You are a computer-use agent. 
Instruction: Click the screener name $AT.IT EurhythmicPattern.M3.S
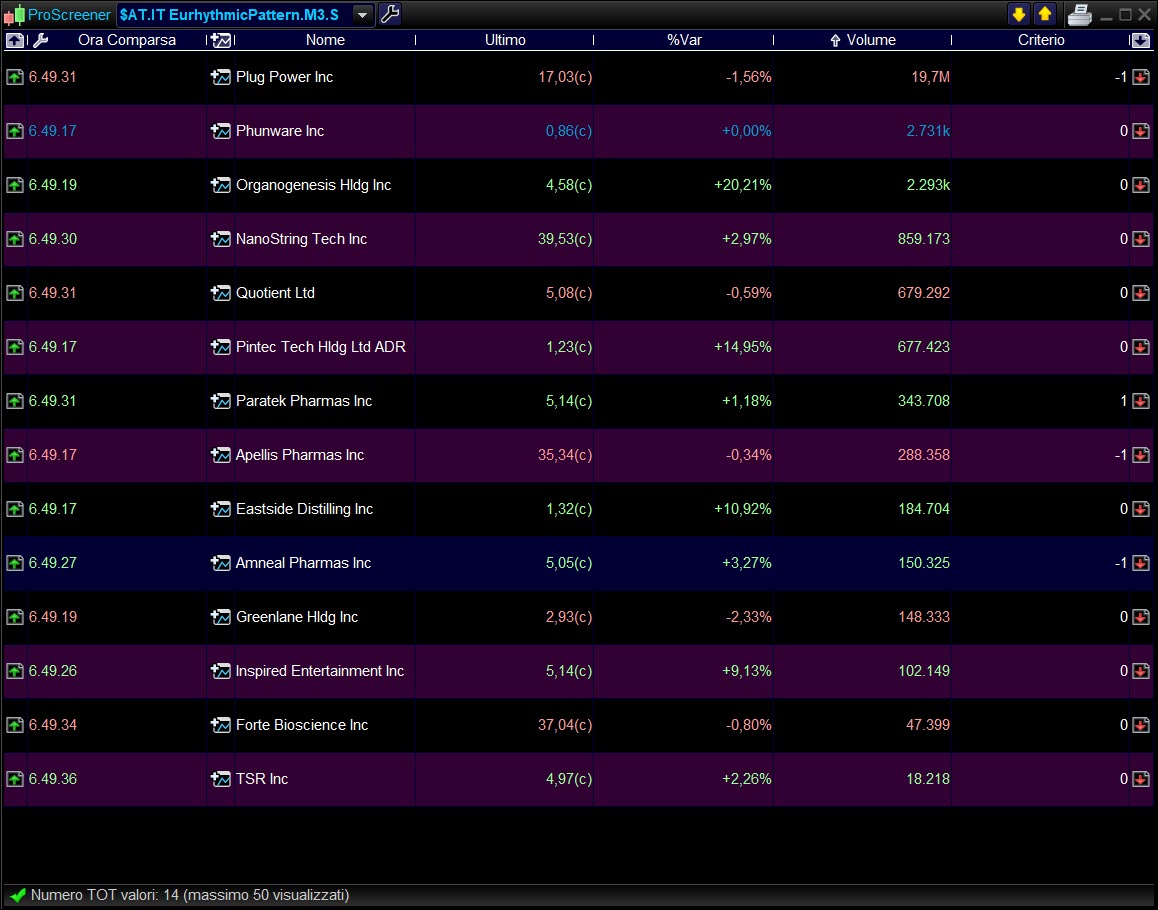coord(229,15)
